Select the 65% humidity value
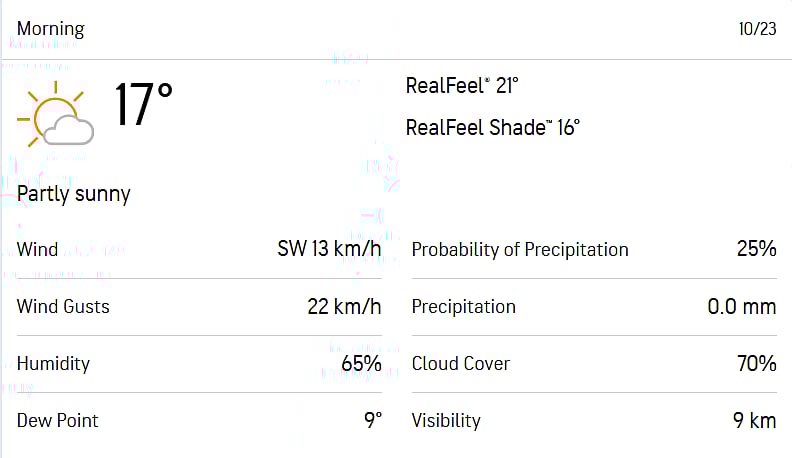The image size is (792, 458). click(361, 363)
